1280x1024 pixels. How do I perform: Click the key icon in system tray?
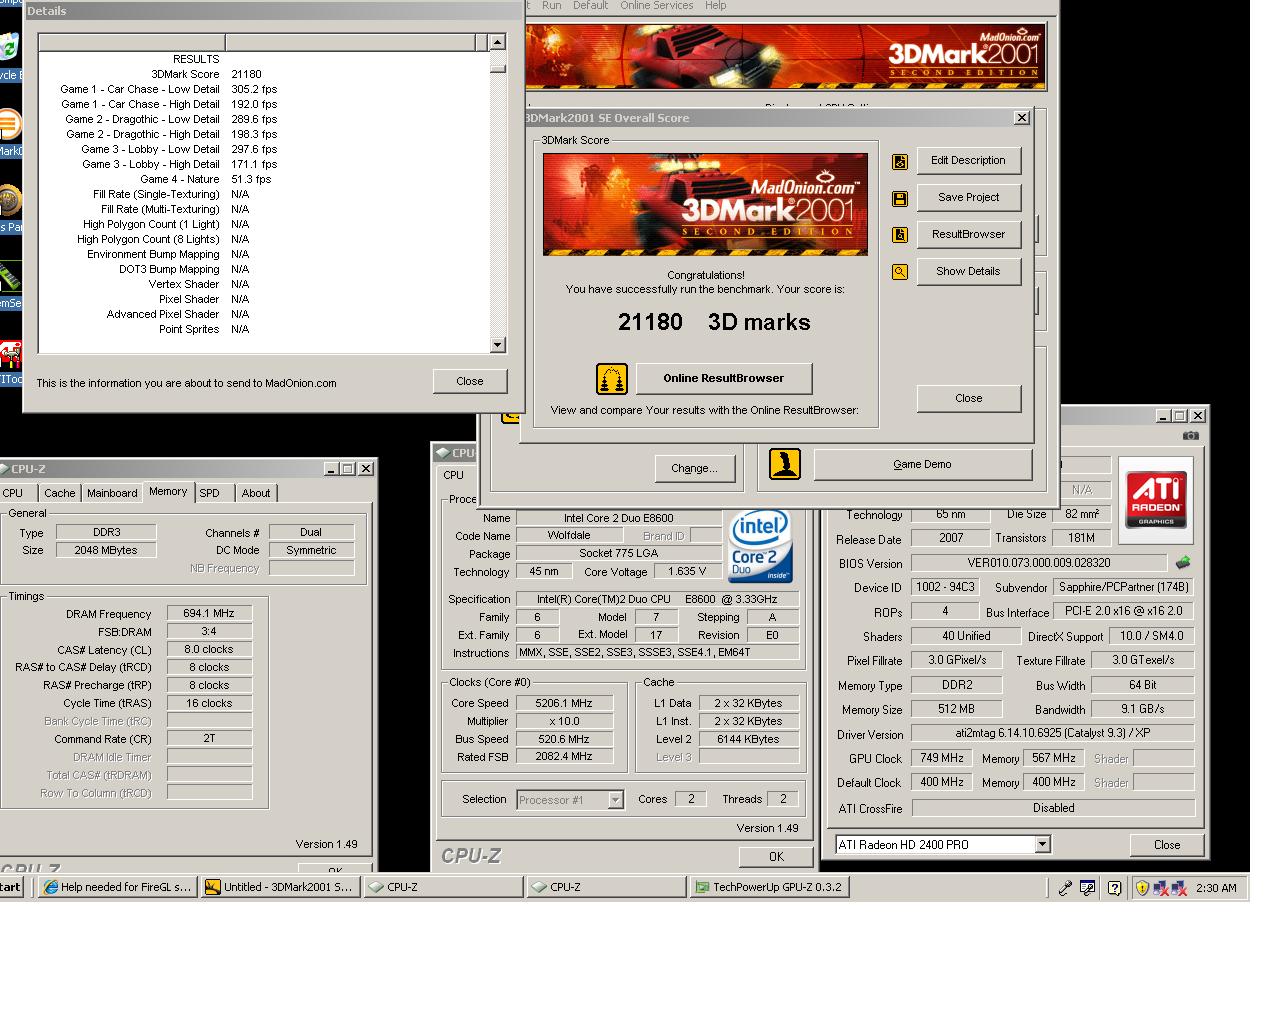1065,888
